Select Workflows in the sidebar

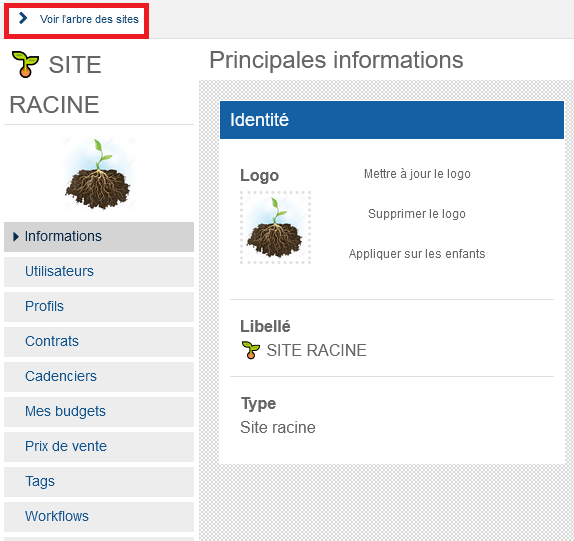(99, 517)
